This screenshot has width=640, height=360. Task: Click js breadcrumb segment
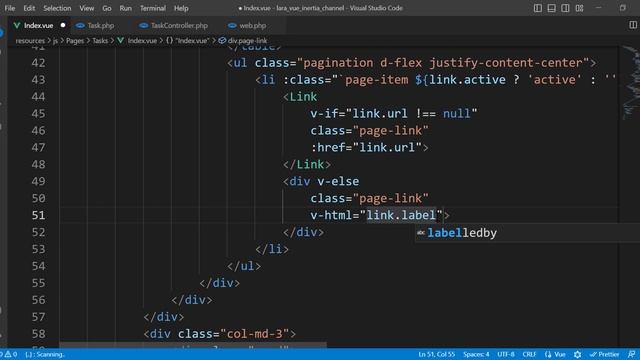[x=56, y=40]
